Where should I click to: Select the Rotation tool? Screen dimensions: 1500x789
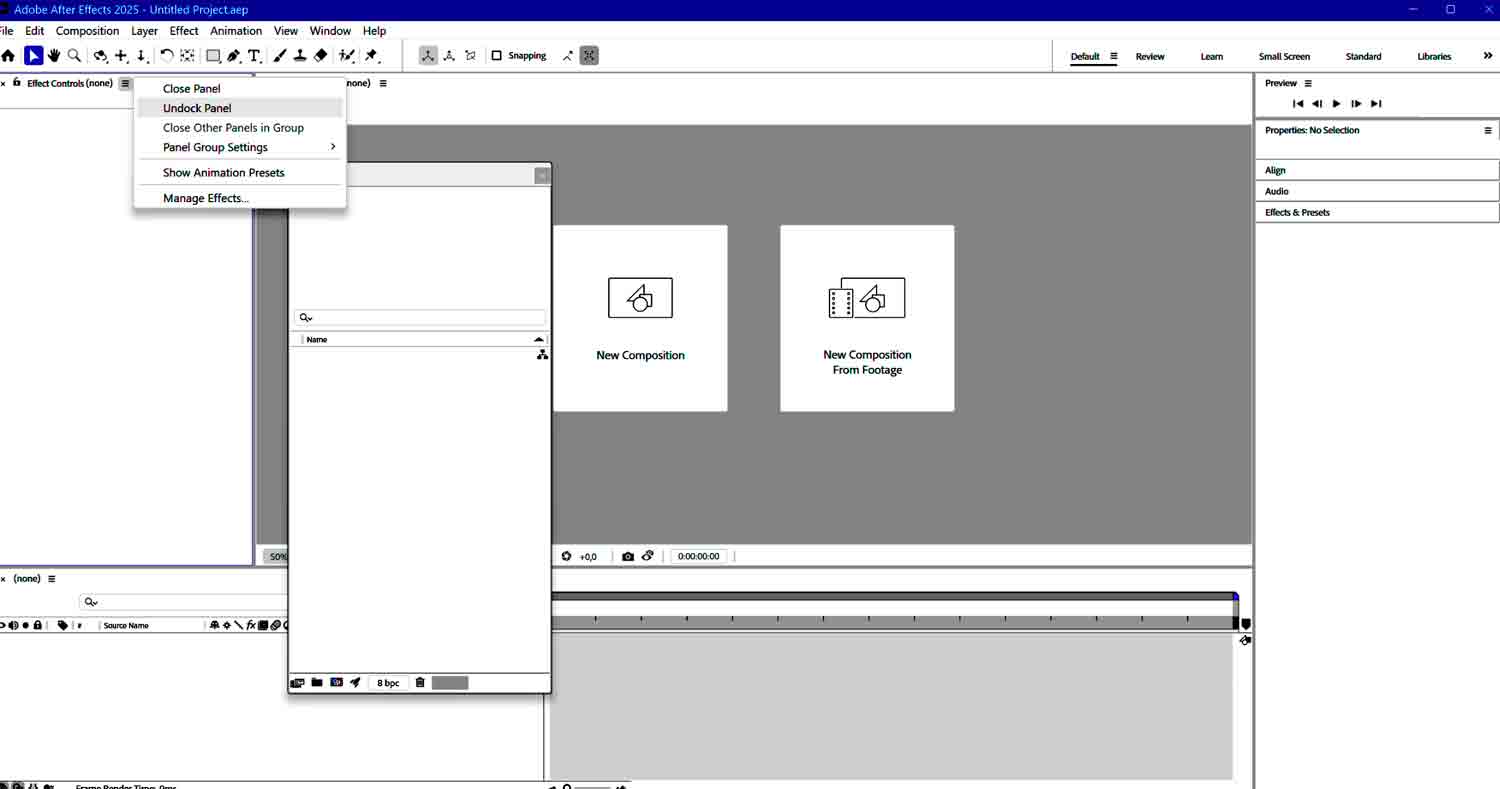[x=167, y=56]
